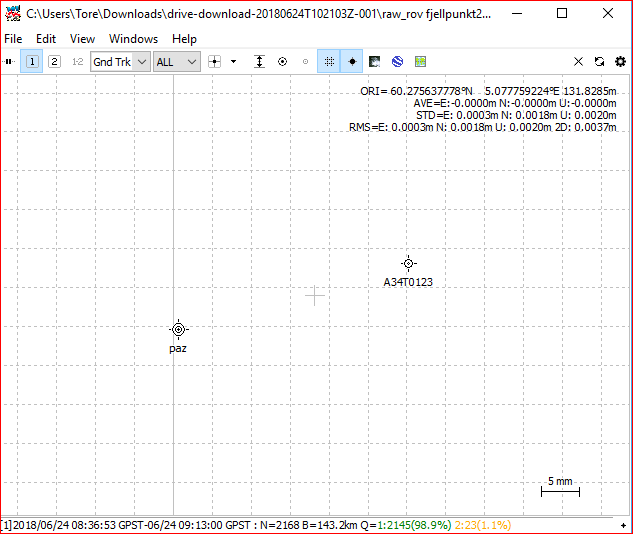633x534 pixels.
Task: Maximize the RTKPLOT window
Action: [x=562, y=13]
